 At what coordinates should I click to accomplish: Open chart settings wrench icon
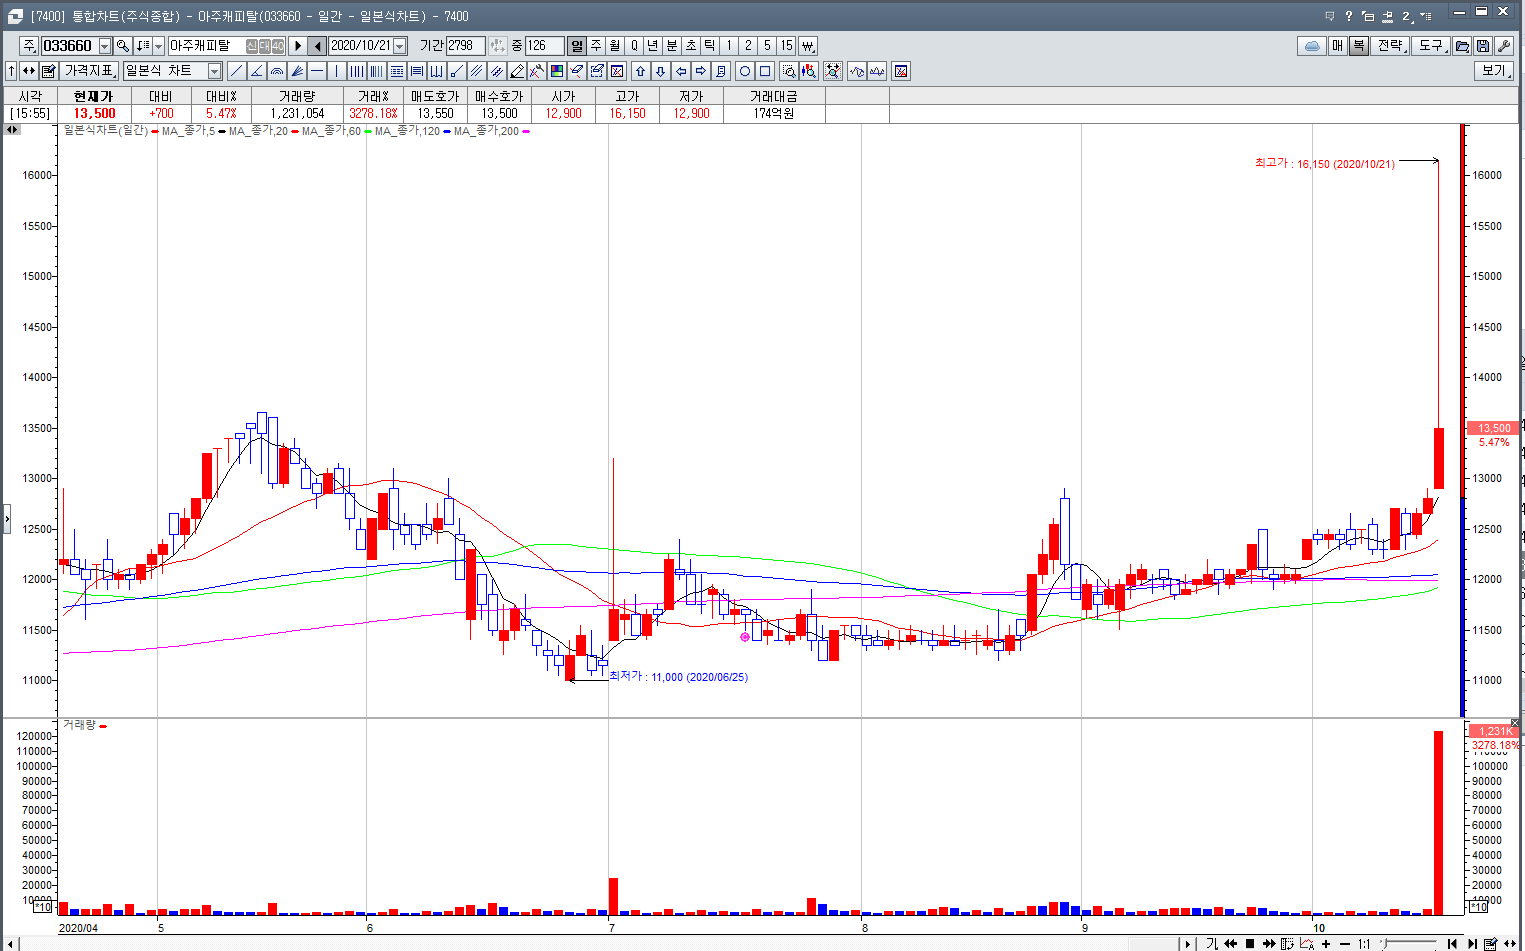click(x=1502, y=46)
